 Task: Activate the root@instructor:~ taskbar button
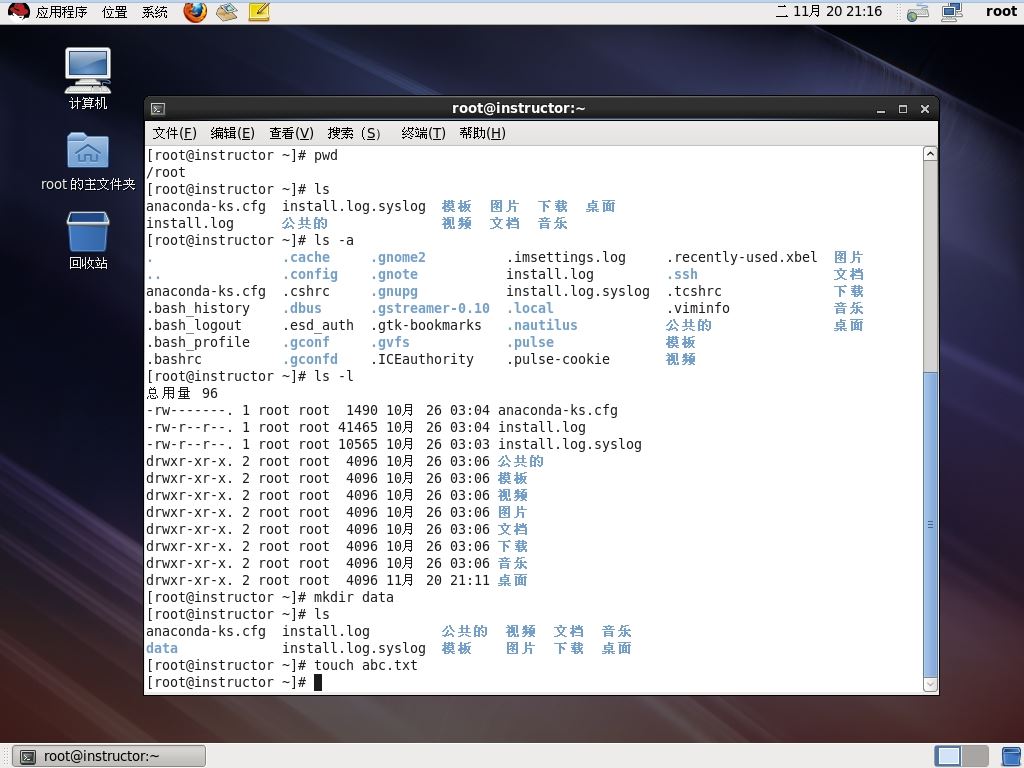109,756
